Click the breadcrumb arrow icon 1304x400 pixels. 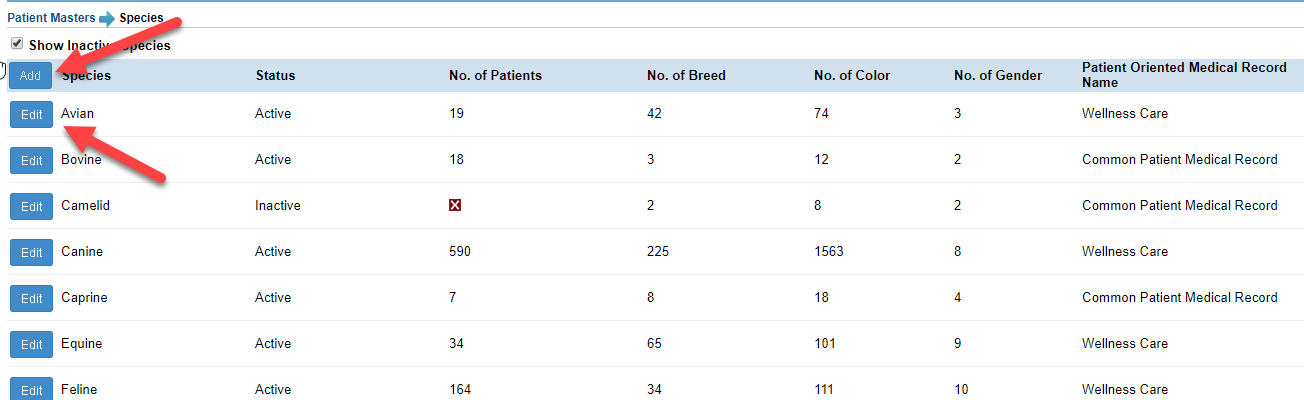[107, 18]
